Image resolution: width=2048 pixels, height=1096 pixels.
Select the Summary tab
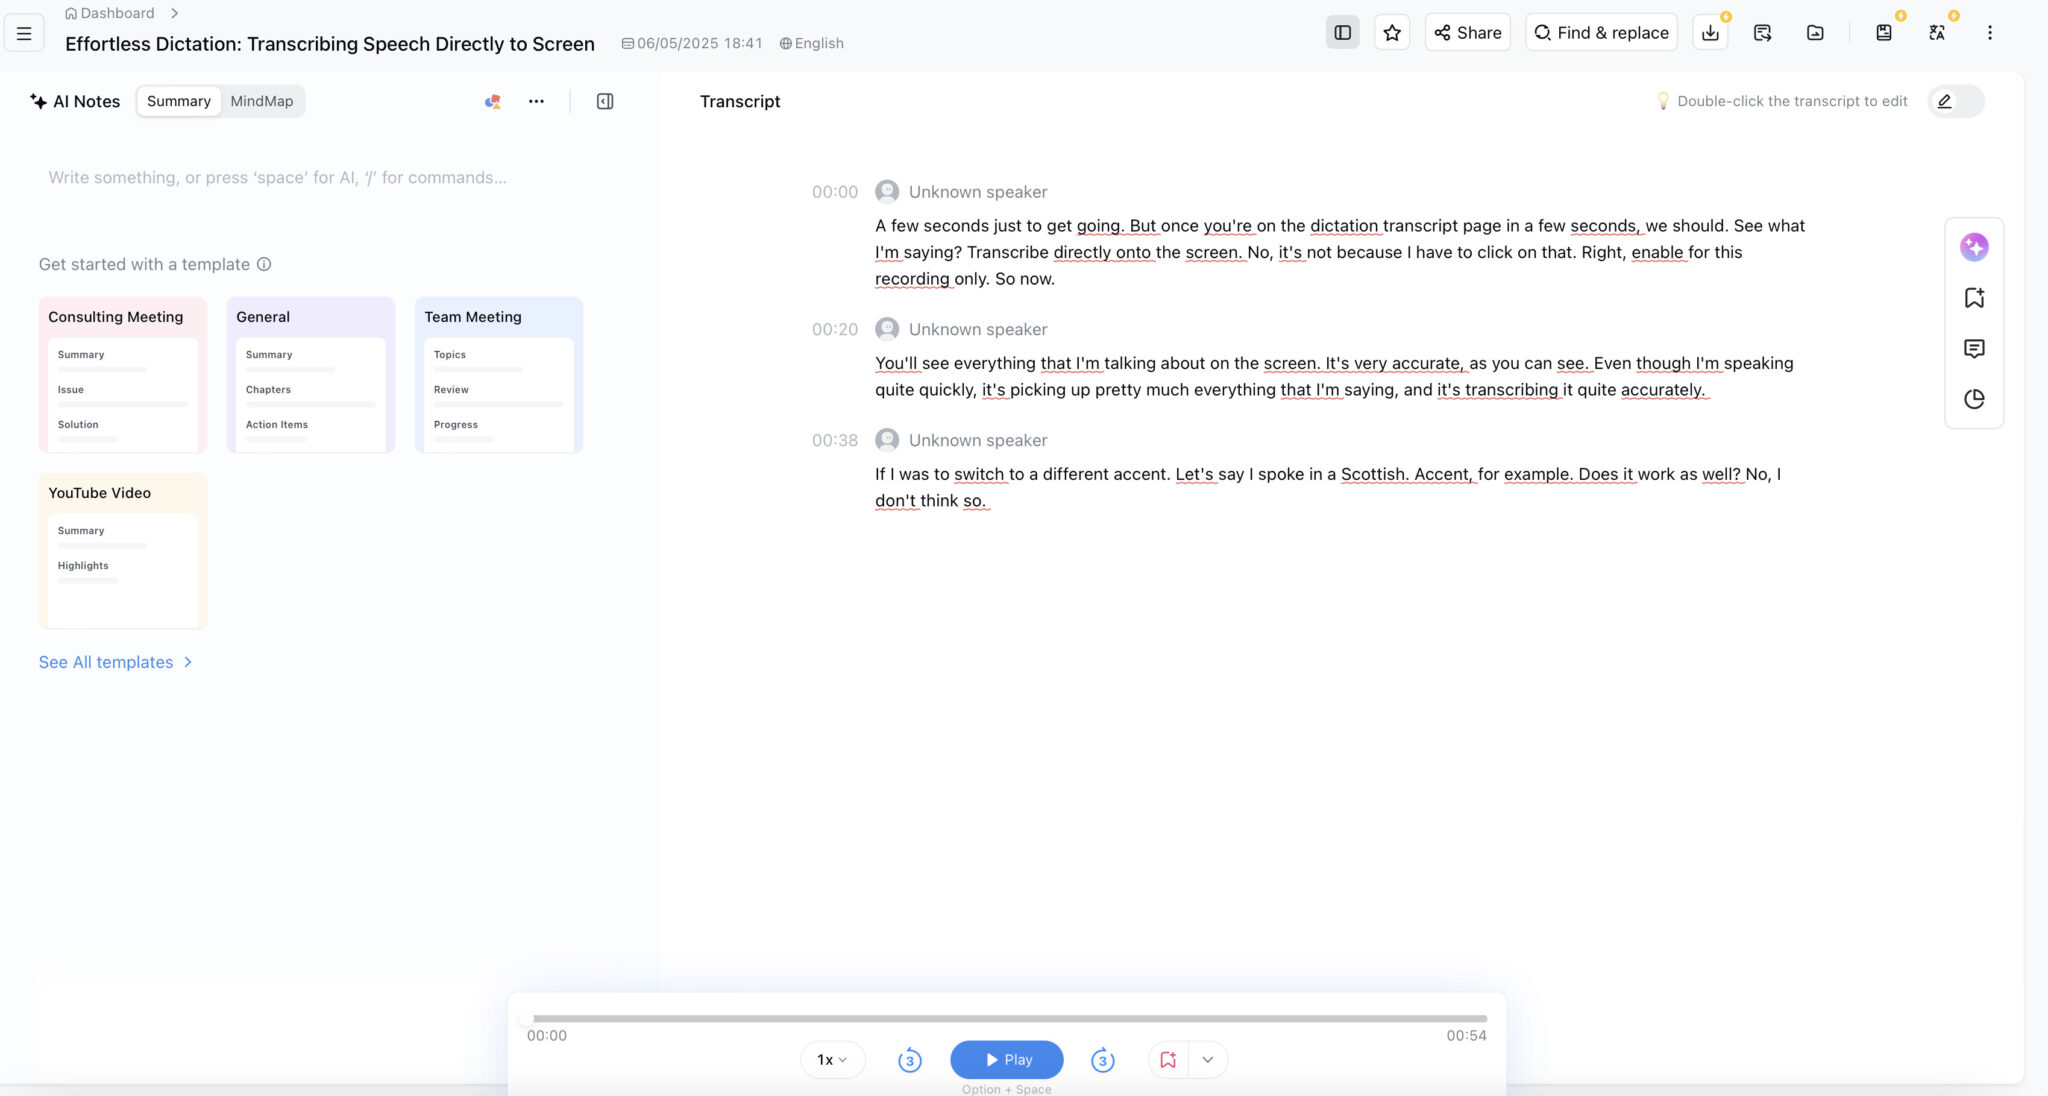tap(179, 101)
